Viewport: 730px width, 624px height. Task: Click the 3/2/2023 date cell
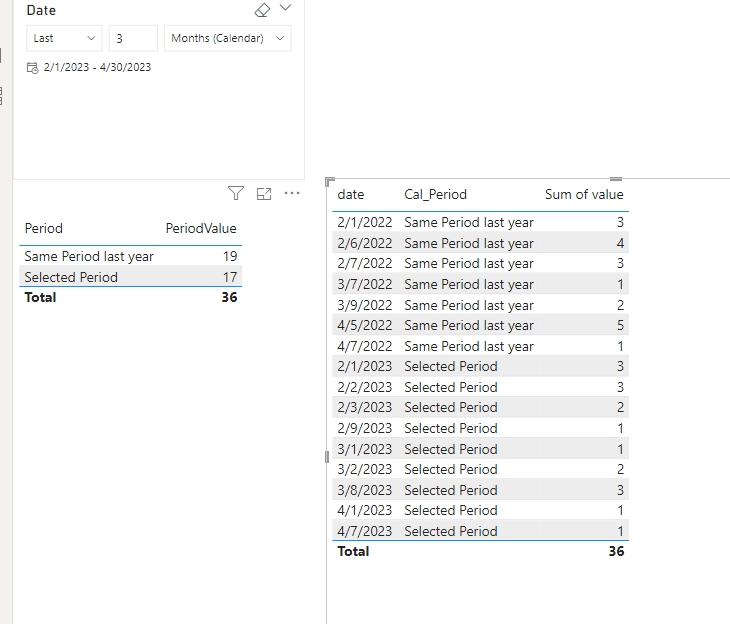[x=365, y=469]
